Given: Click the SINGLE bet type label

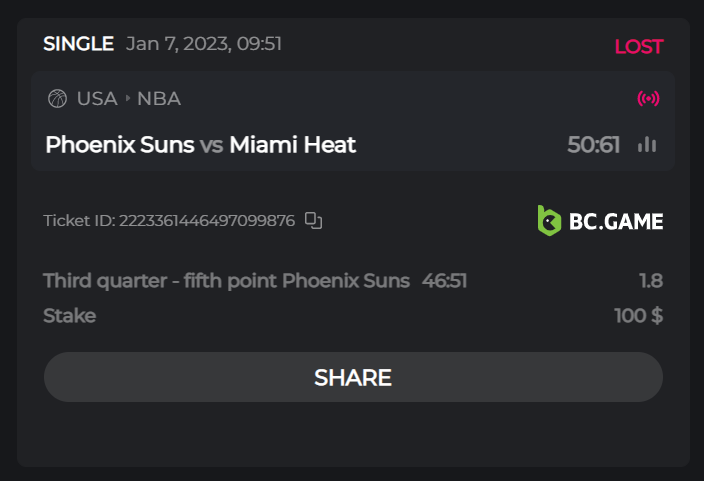Looking at the screenshot, I should click(x=78, y=43).
